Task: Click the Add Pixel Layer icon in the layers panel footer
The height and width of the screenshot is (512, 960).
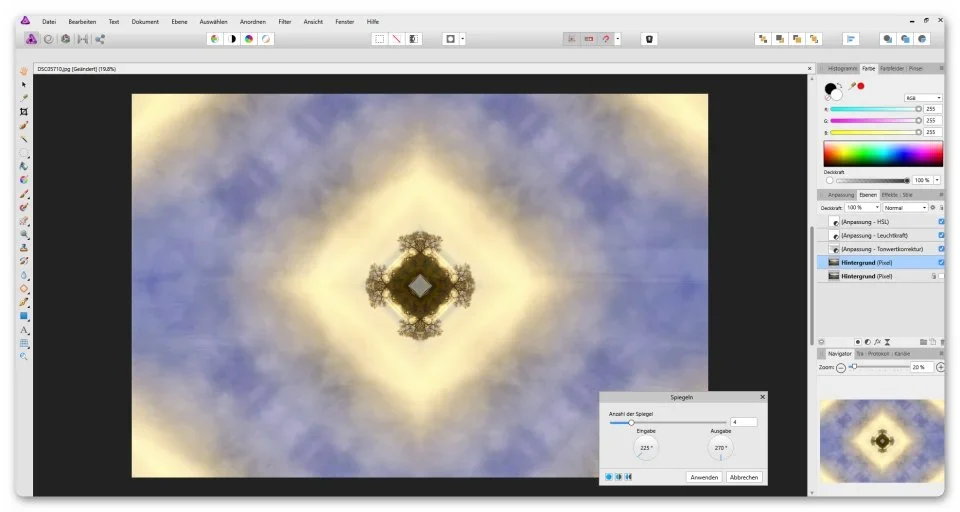Action: (932, 342)
